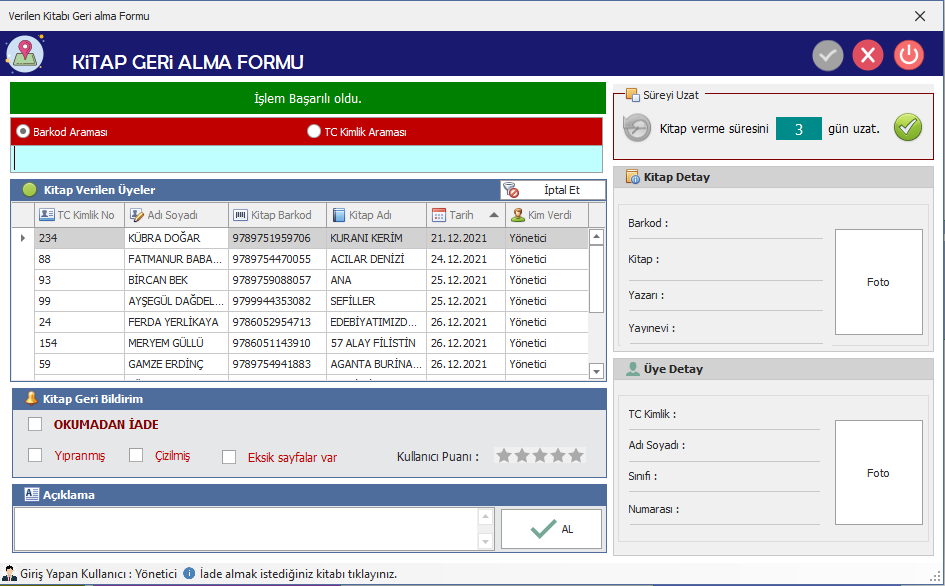
Task: Click the Açıklama box scroll down arrow
Action: (485, 541)
